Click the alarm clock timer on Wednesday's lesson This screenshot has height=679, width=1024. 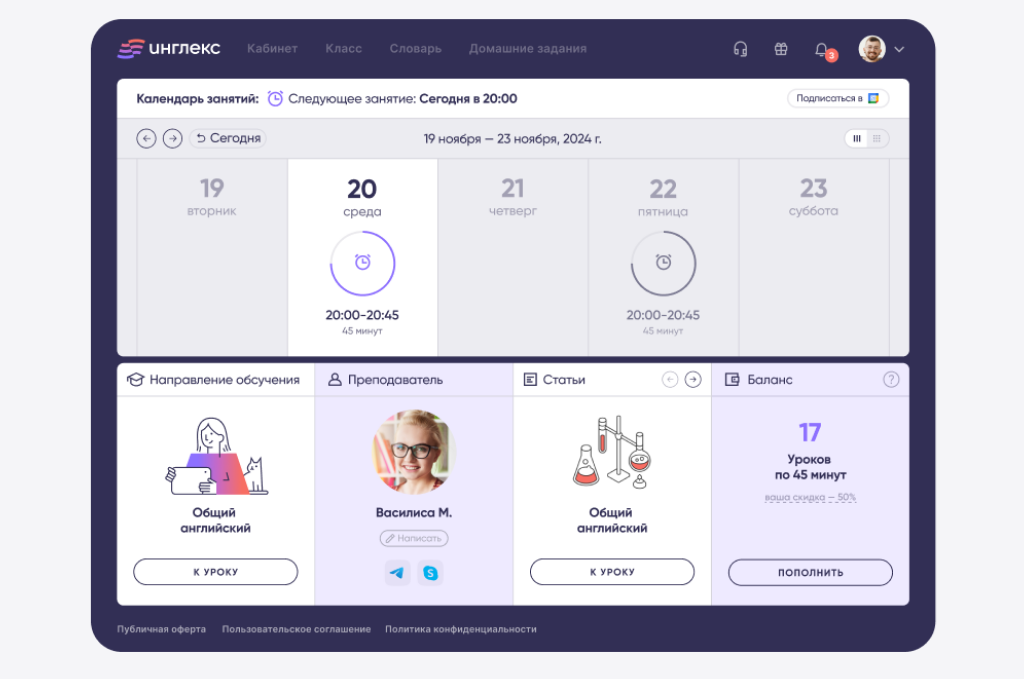point(362,262)
